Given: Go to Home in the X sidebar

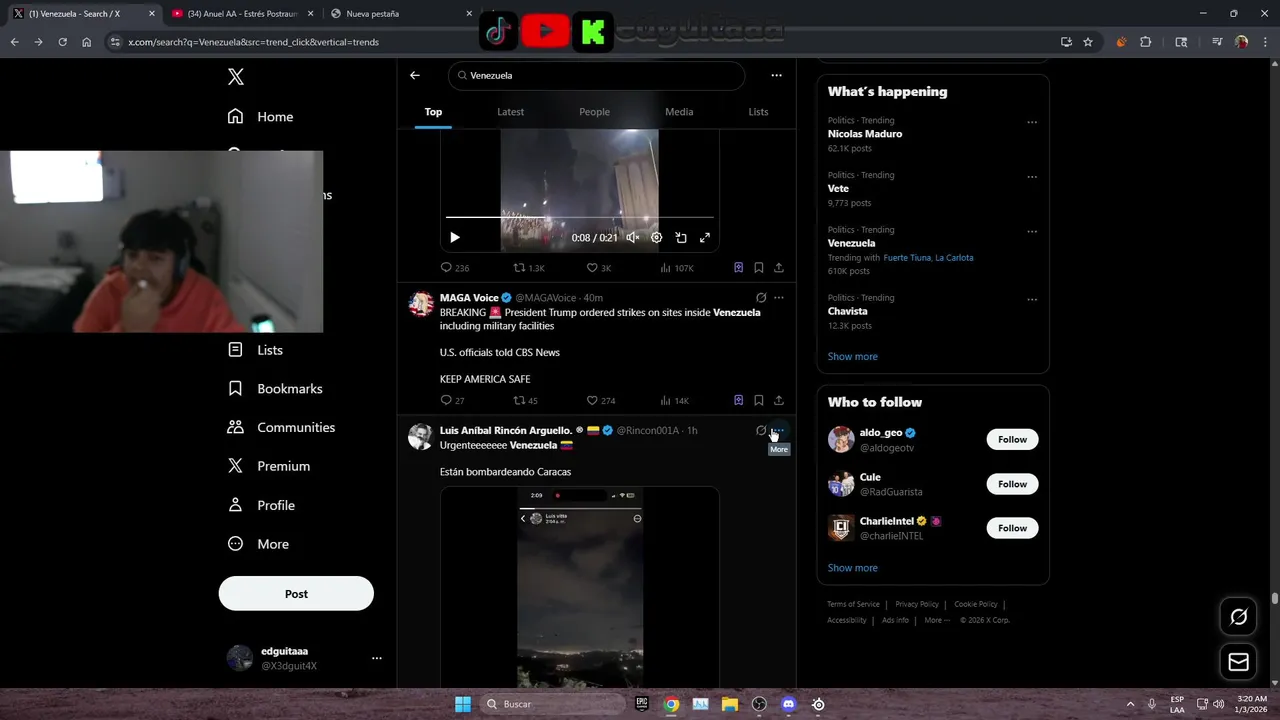Looking at the screenshot, I should point(260,117).
